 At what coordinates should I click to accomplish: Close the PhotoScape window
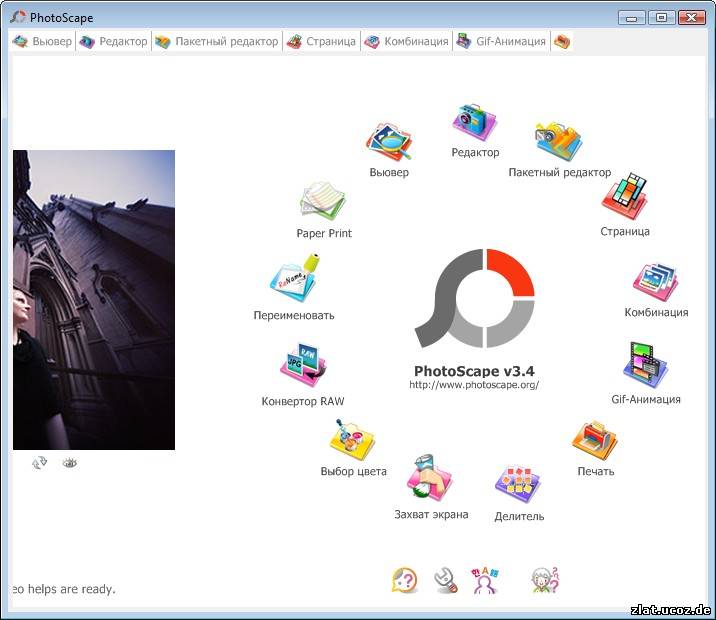(691, 18)
